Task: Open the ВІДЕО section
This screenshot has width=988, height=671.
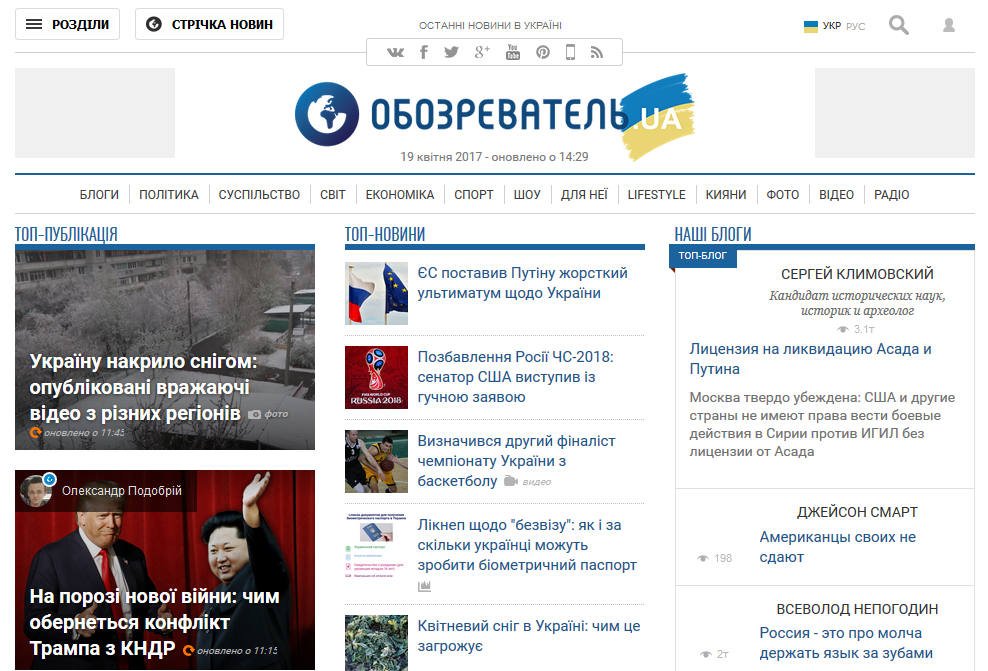Action: tap(836, 195)
